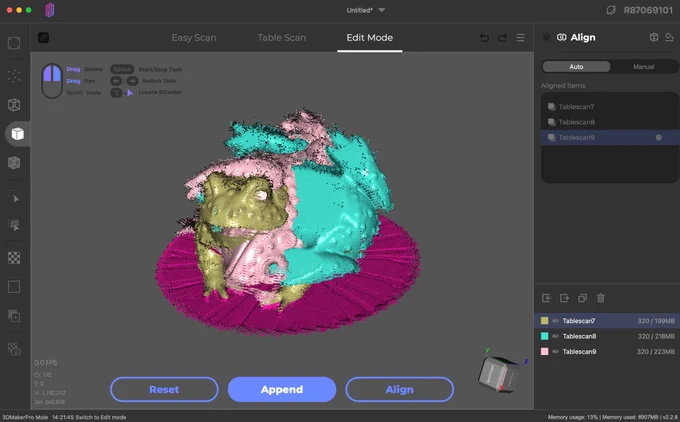
Task: Click the Append button
Action: coord(282,389)
